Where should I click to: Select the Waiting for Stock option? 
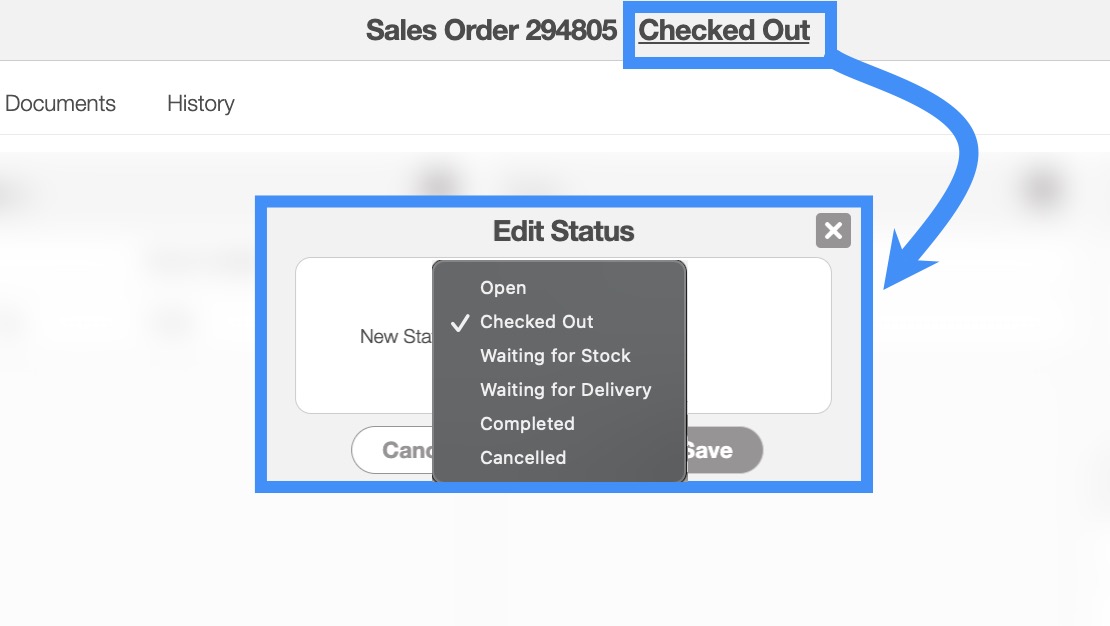(555, 356)
